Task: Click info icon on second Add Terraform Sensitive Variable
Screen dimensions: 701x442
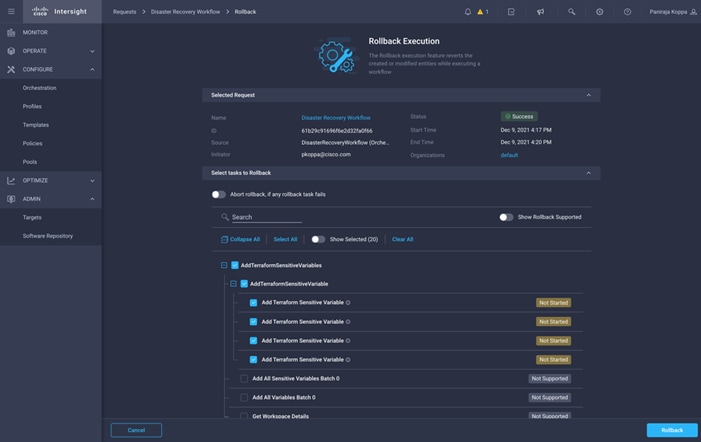Action: pyautogui.click(x=348, y=322)
